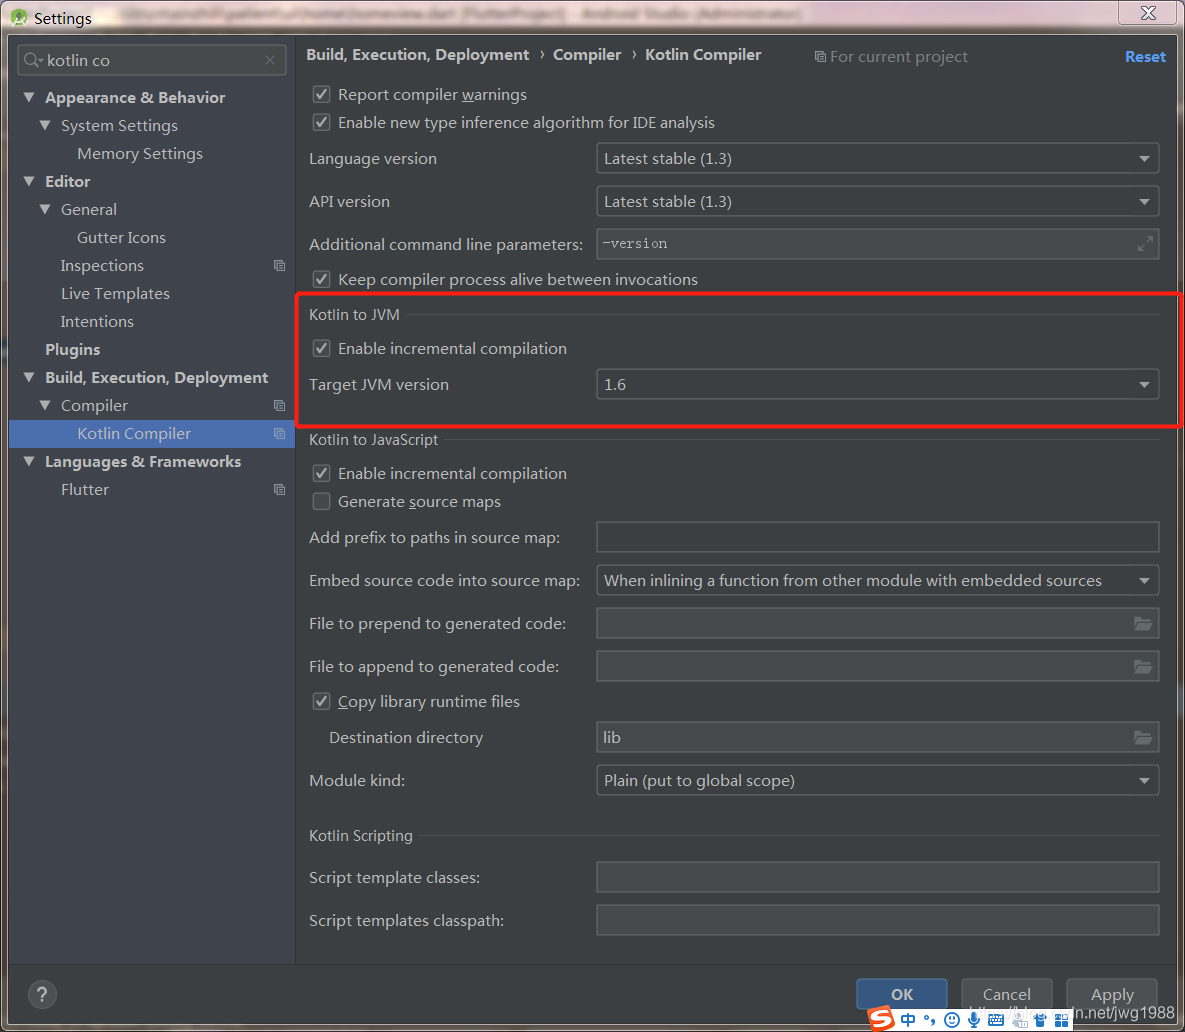Open Embed source code into source map dropdown
The image size is (1185, 1032).
click(x=877, y=580)
